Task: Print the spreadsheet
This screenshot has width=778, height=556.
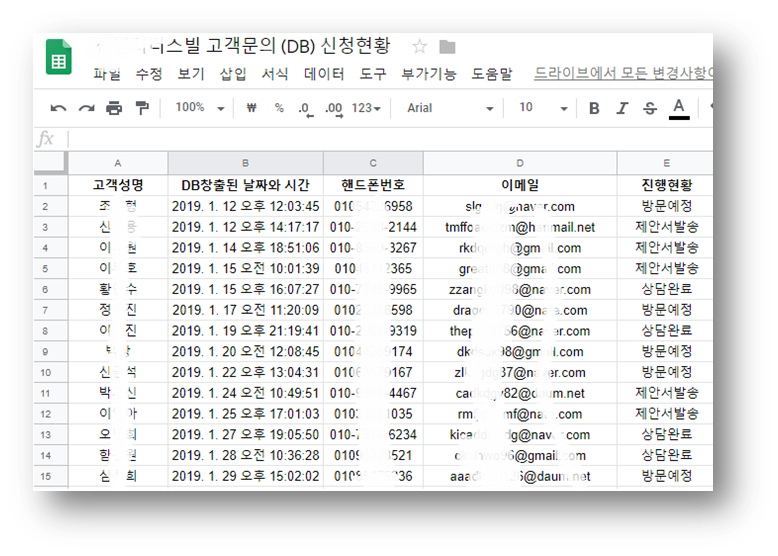Action: [x=114, y=108]
